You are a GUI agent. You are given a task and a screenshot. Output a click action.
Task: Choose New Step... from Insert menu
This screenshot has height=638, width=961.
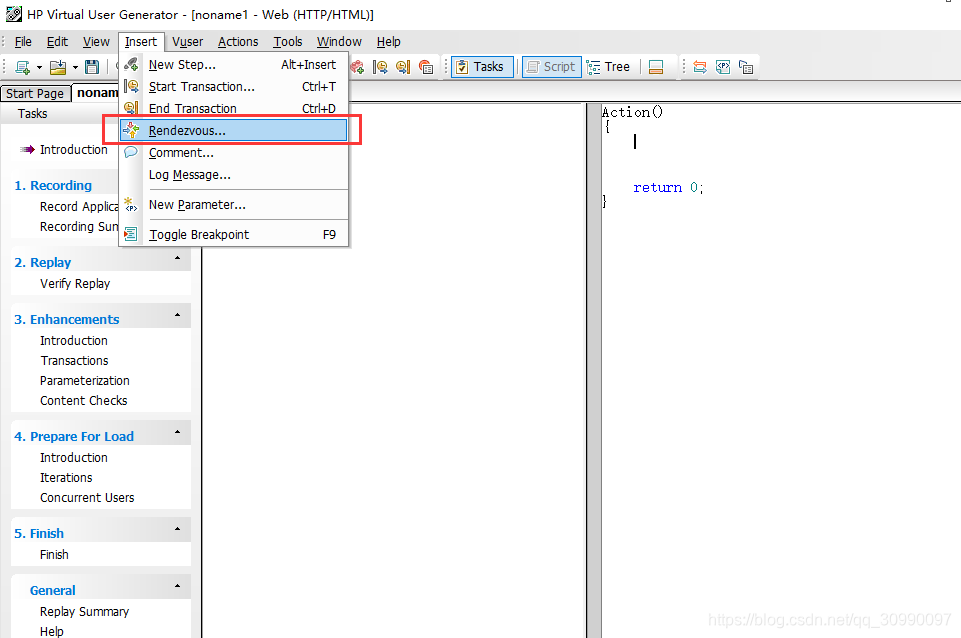click(x=234, y=64)
